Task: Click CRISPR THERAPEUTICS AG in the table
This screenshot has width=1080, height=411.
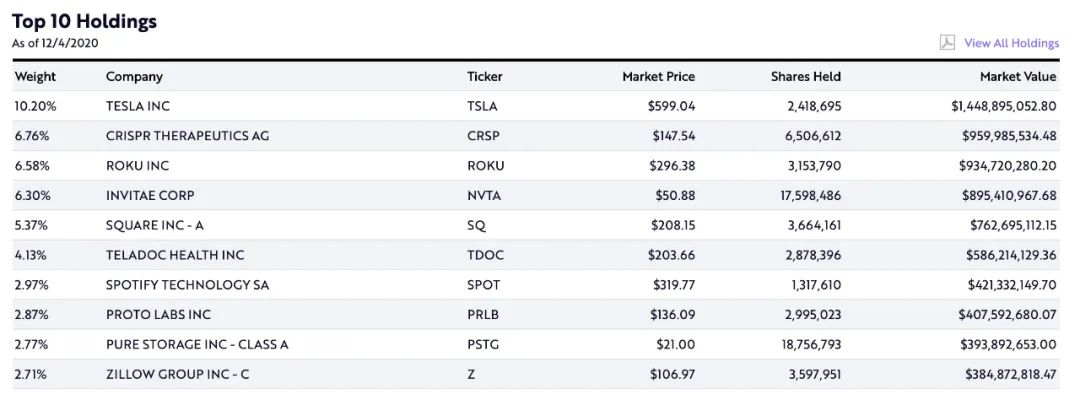Action: click(x=187, y=136)
